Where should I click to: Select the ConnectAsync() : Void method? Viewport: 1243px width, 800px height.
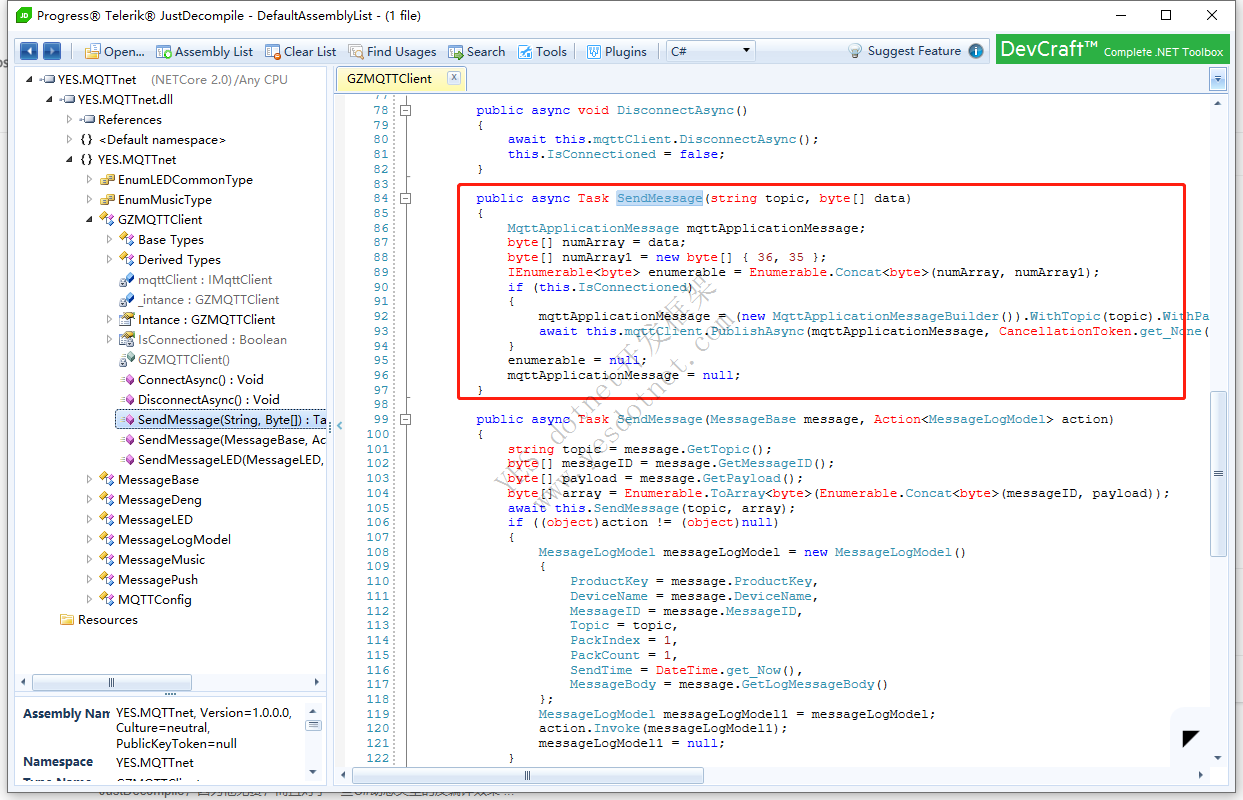[201, 379]
